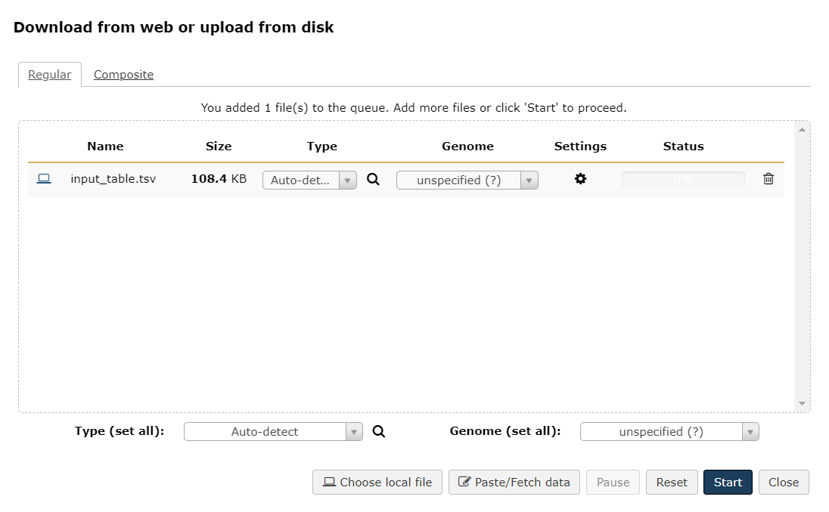Close the upload dialog

click(x=783, y=482)
